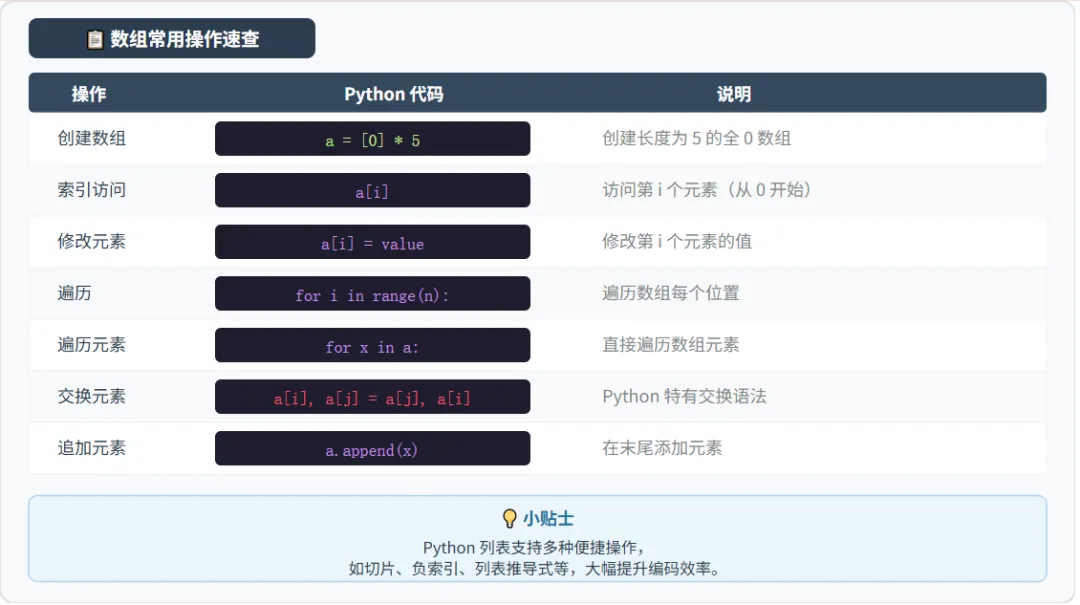The height and width of the screenshot is (605, 1080).
Task: Click the code block a[i]
Action: pos(373,190)
